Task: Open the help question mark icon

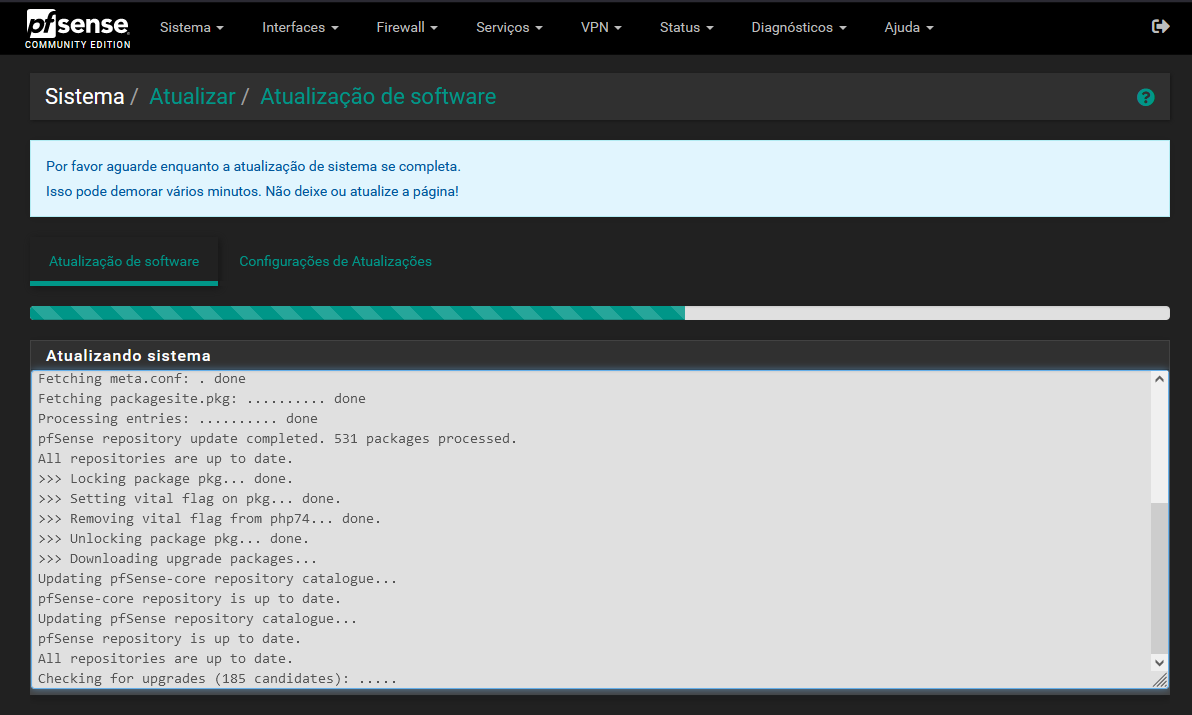Action: click(x=1146, y=97)
